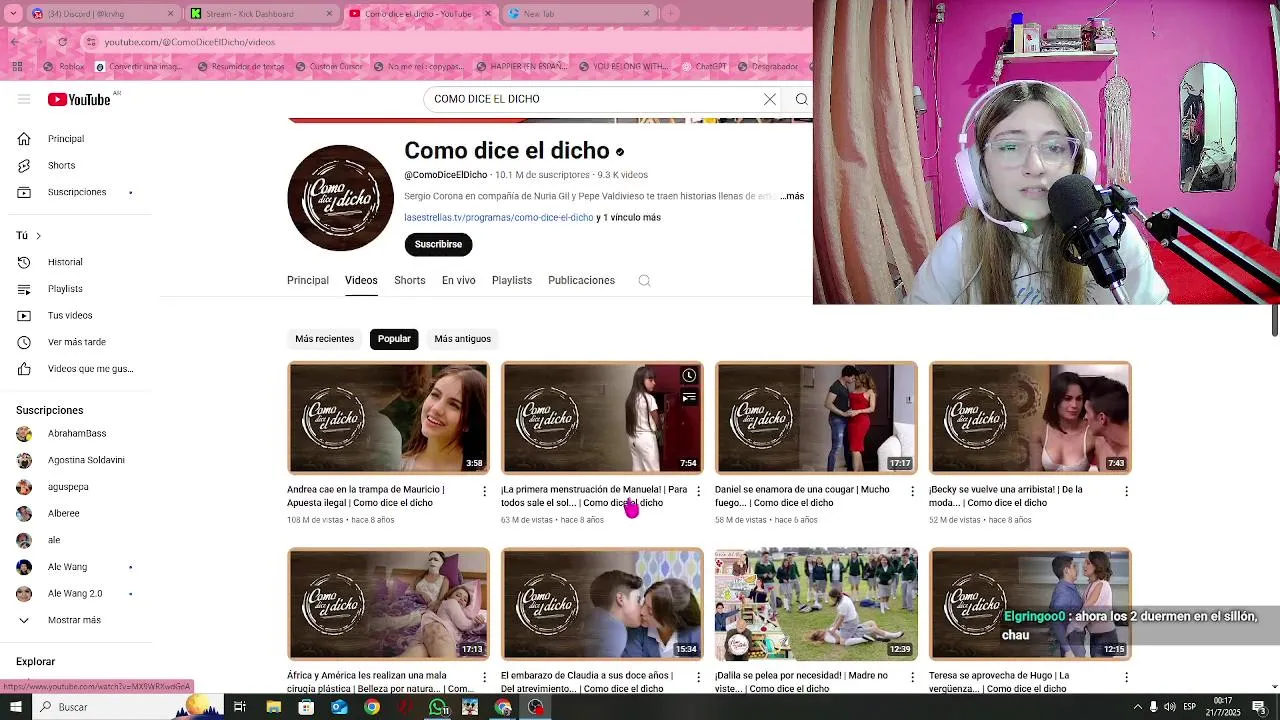Select the Más recientes filter chip

pyautogui.click(x=324, y=339)
